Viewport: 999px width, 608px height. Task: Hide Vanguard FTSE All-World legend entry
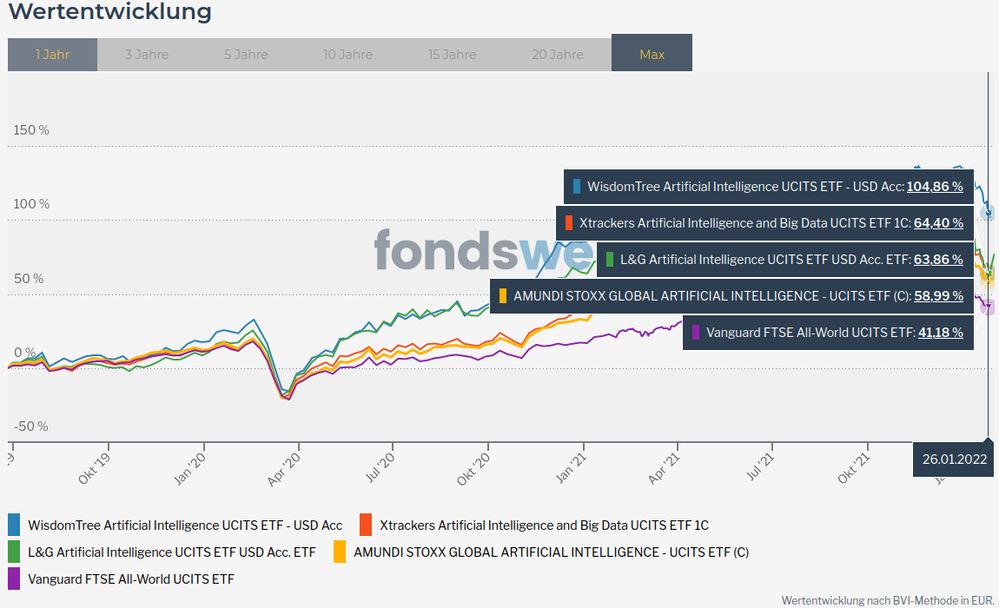pyautogui.click(x=131, y=578)
